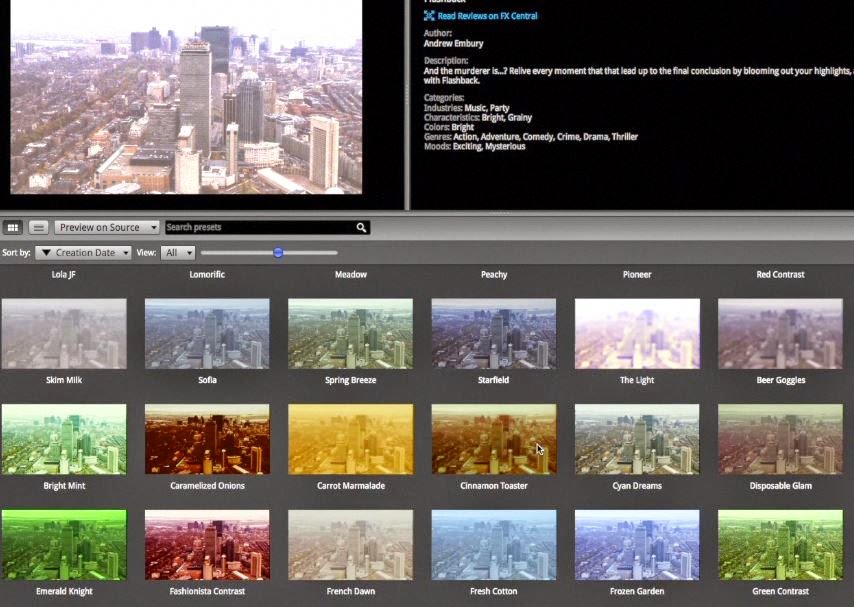Open the Creation Date sort dropdown

coord(83,253)
